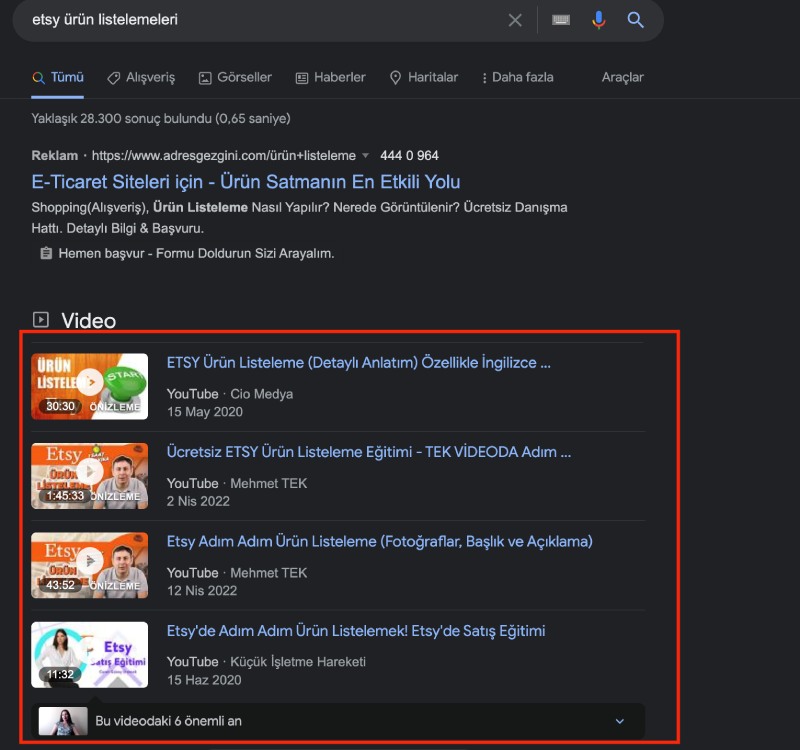The width and height of the screenshot is (800, 750).
Task: Open the Araçlar menu
Action: (x=622, y=77)
